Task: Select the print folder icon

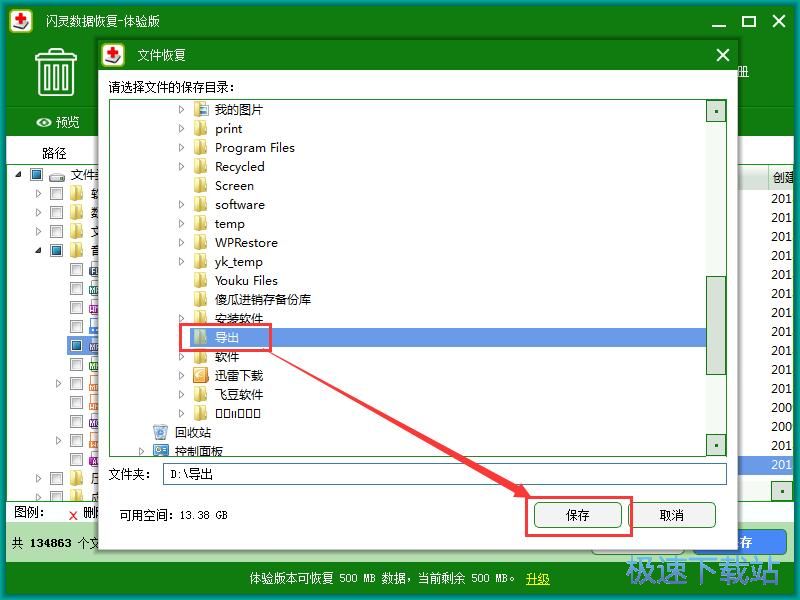Action: point(202,129)
